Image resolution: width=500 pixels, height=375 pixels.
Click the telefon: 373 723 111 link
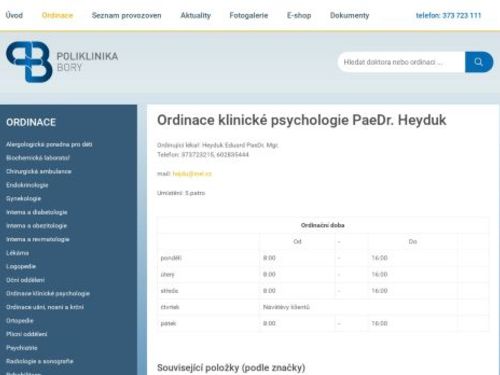[449, 15]
